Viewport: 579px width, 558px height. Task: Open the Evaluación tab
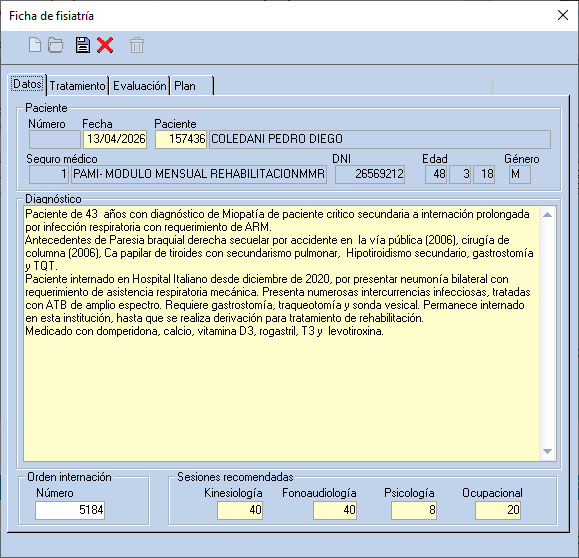(x=140, y=86)
